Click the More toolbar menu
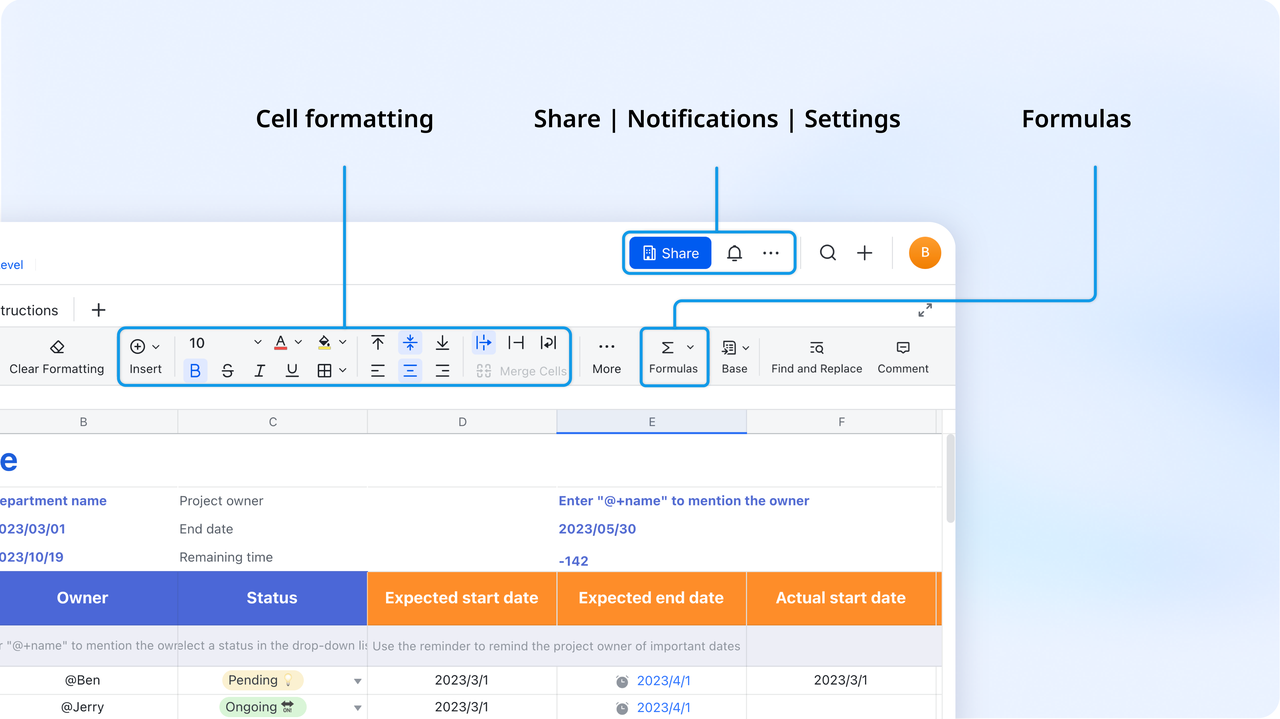The image size is (1280, 719). coord(606,355)
